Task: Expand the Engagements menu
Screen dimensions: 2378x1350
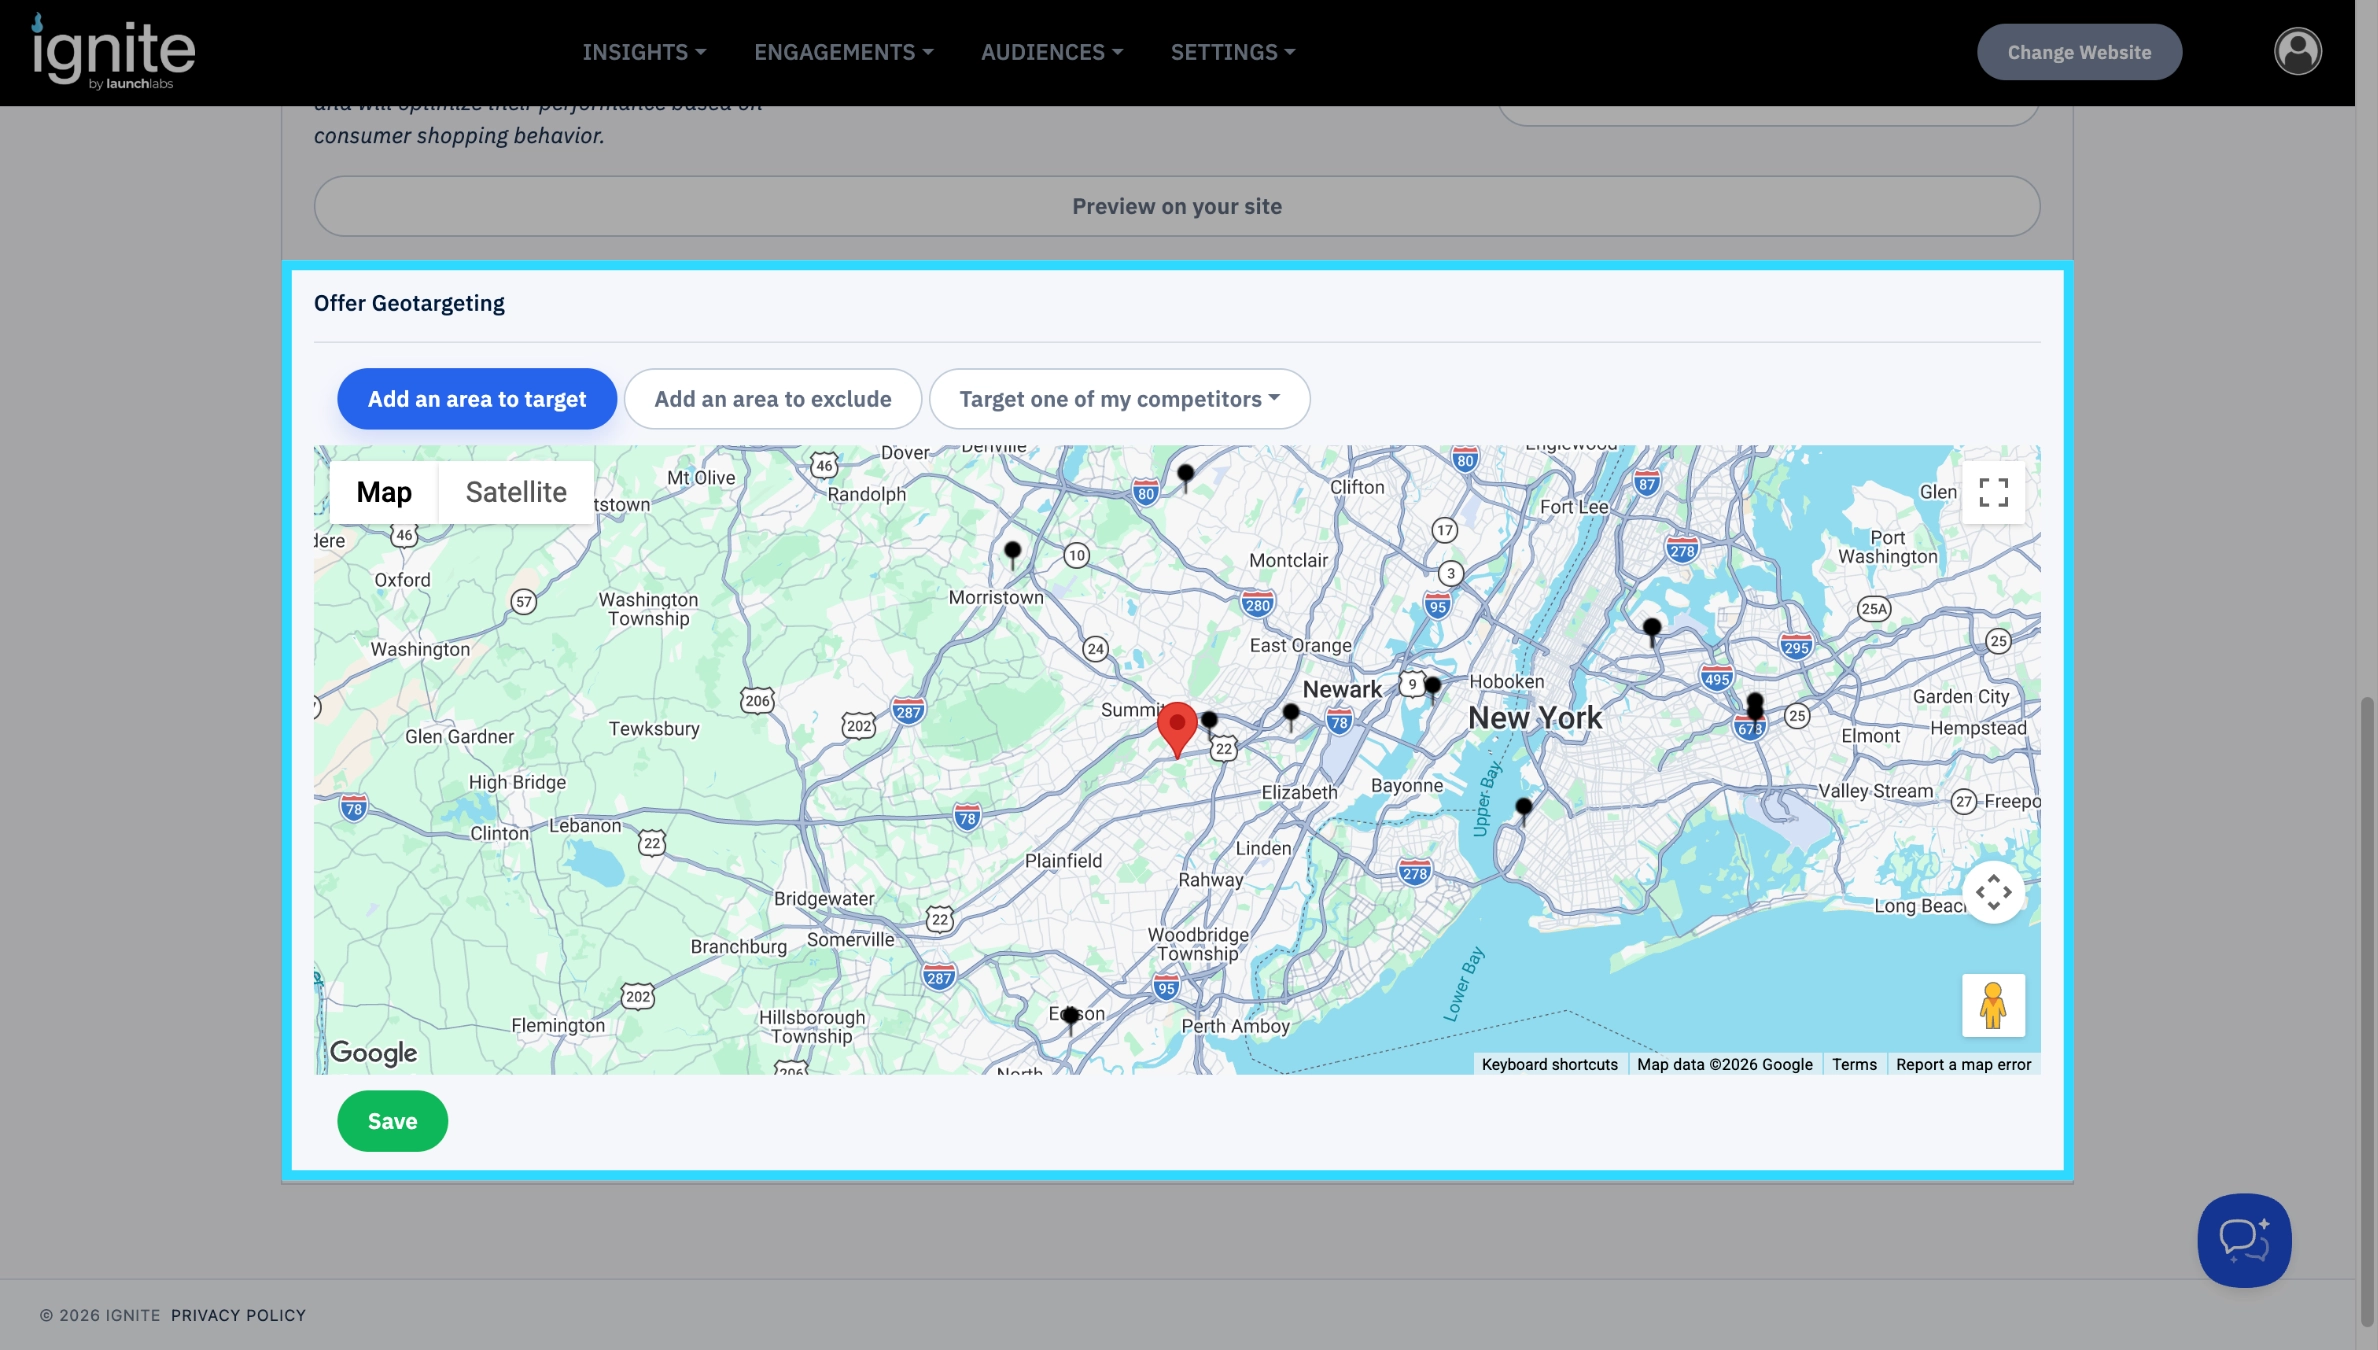Action: 843,52
